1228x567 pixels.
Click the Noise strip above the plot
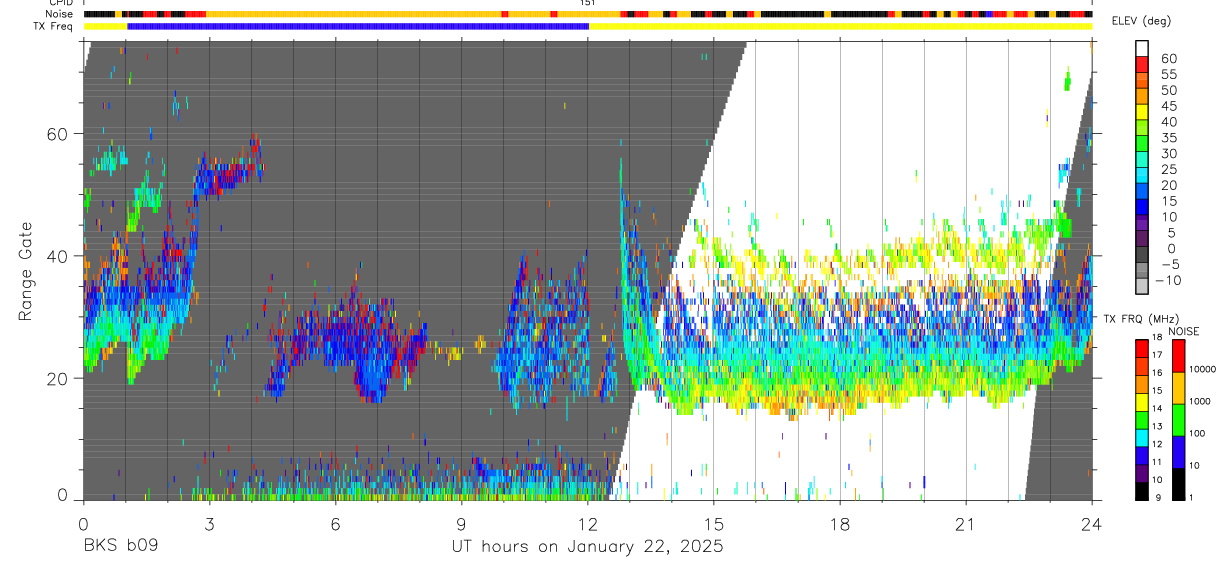point(588,14)
